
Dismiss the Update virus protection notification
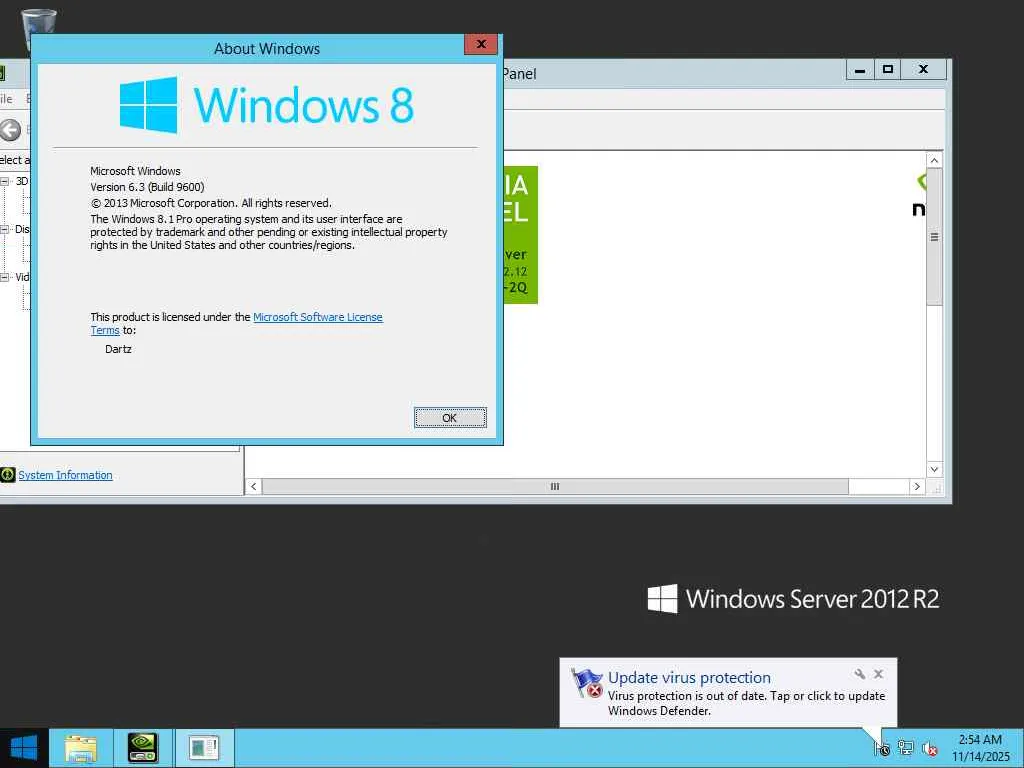coord(879,674)
